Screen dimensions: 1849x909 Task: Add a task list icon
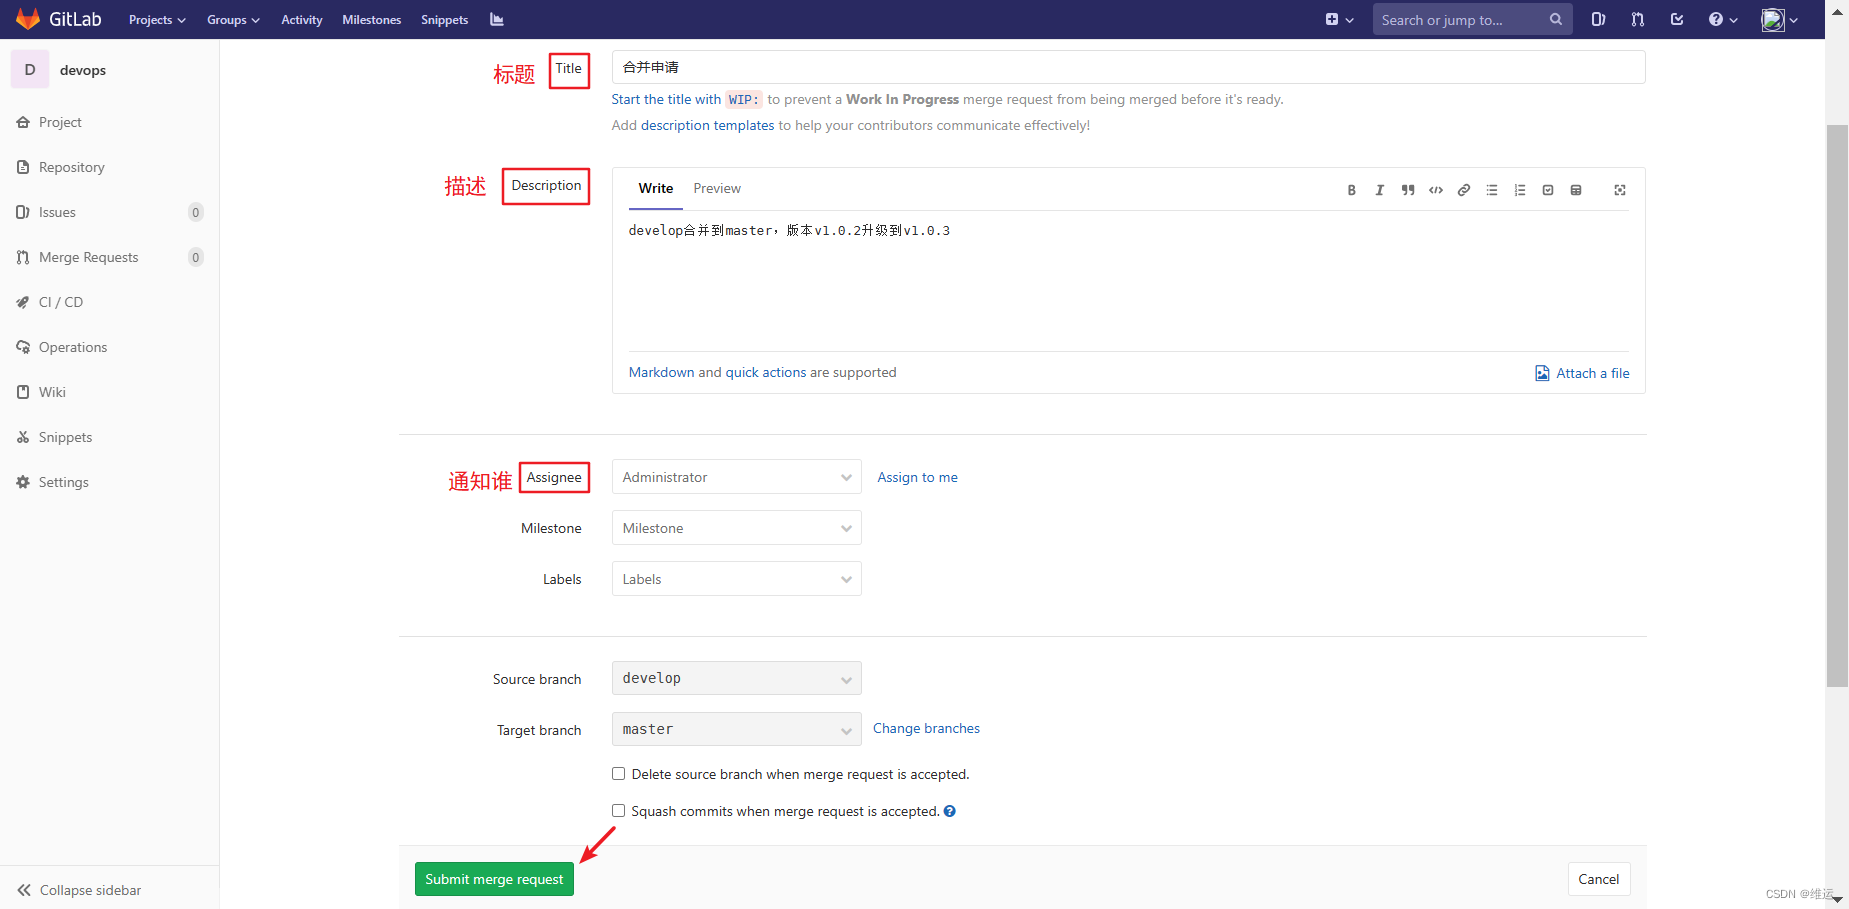(1548, 190)
